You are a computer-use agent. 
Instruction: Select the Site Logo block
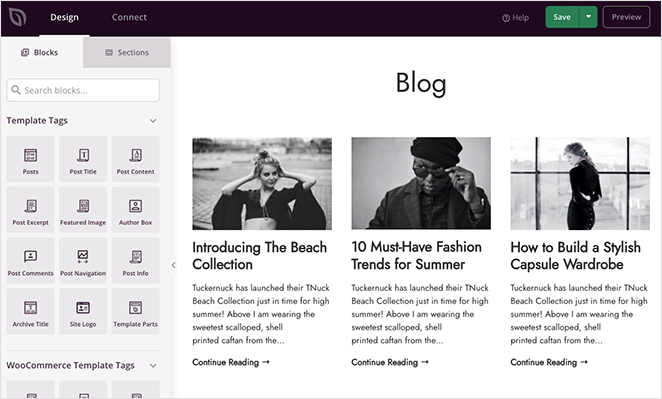coord(83,311)
